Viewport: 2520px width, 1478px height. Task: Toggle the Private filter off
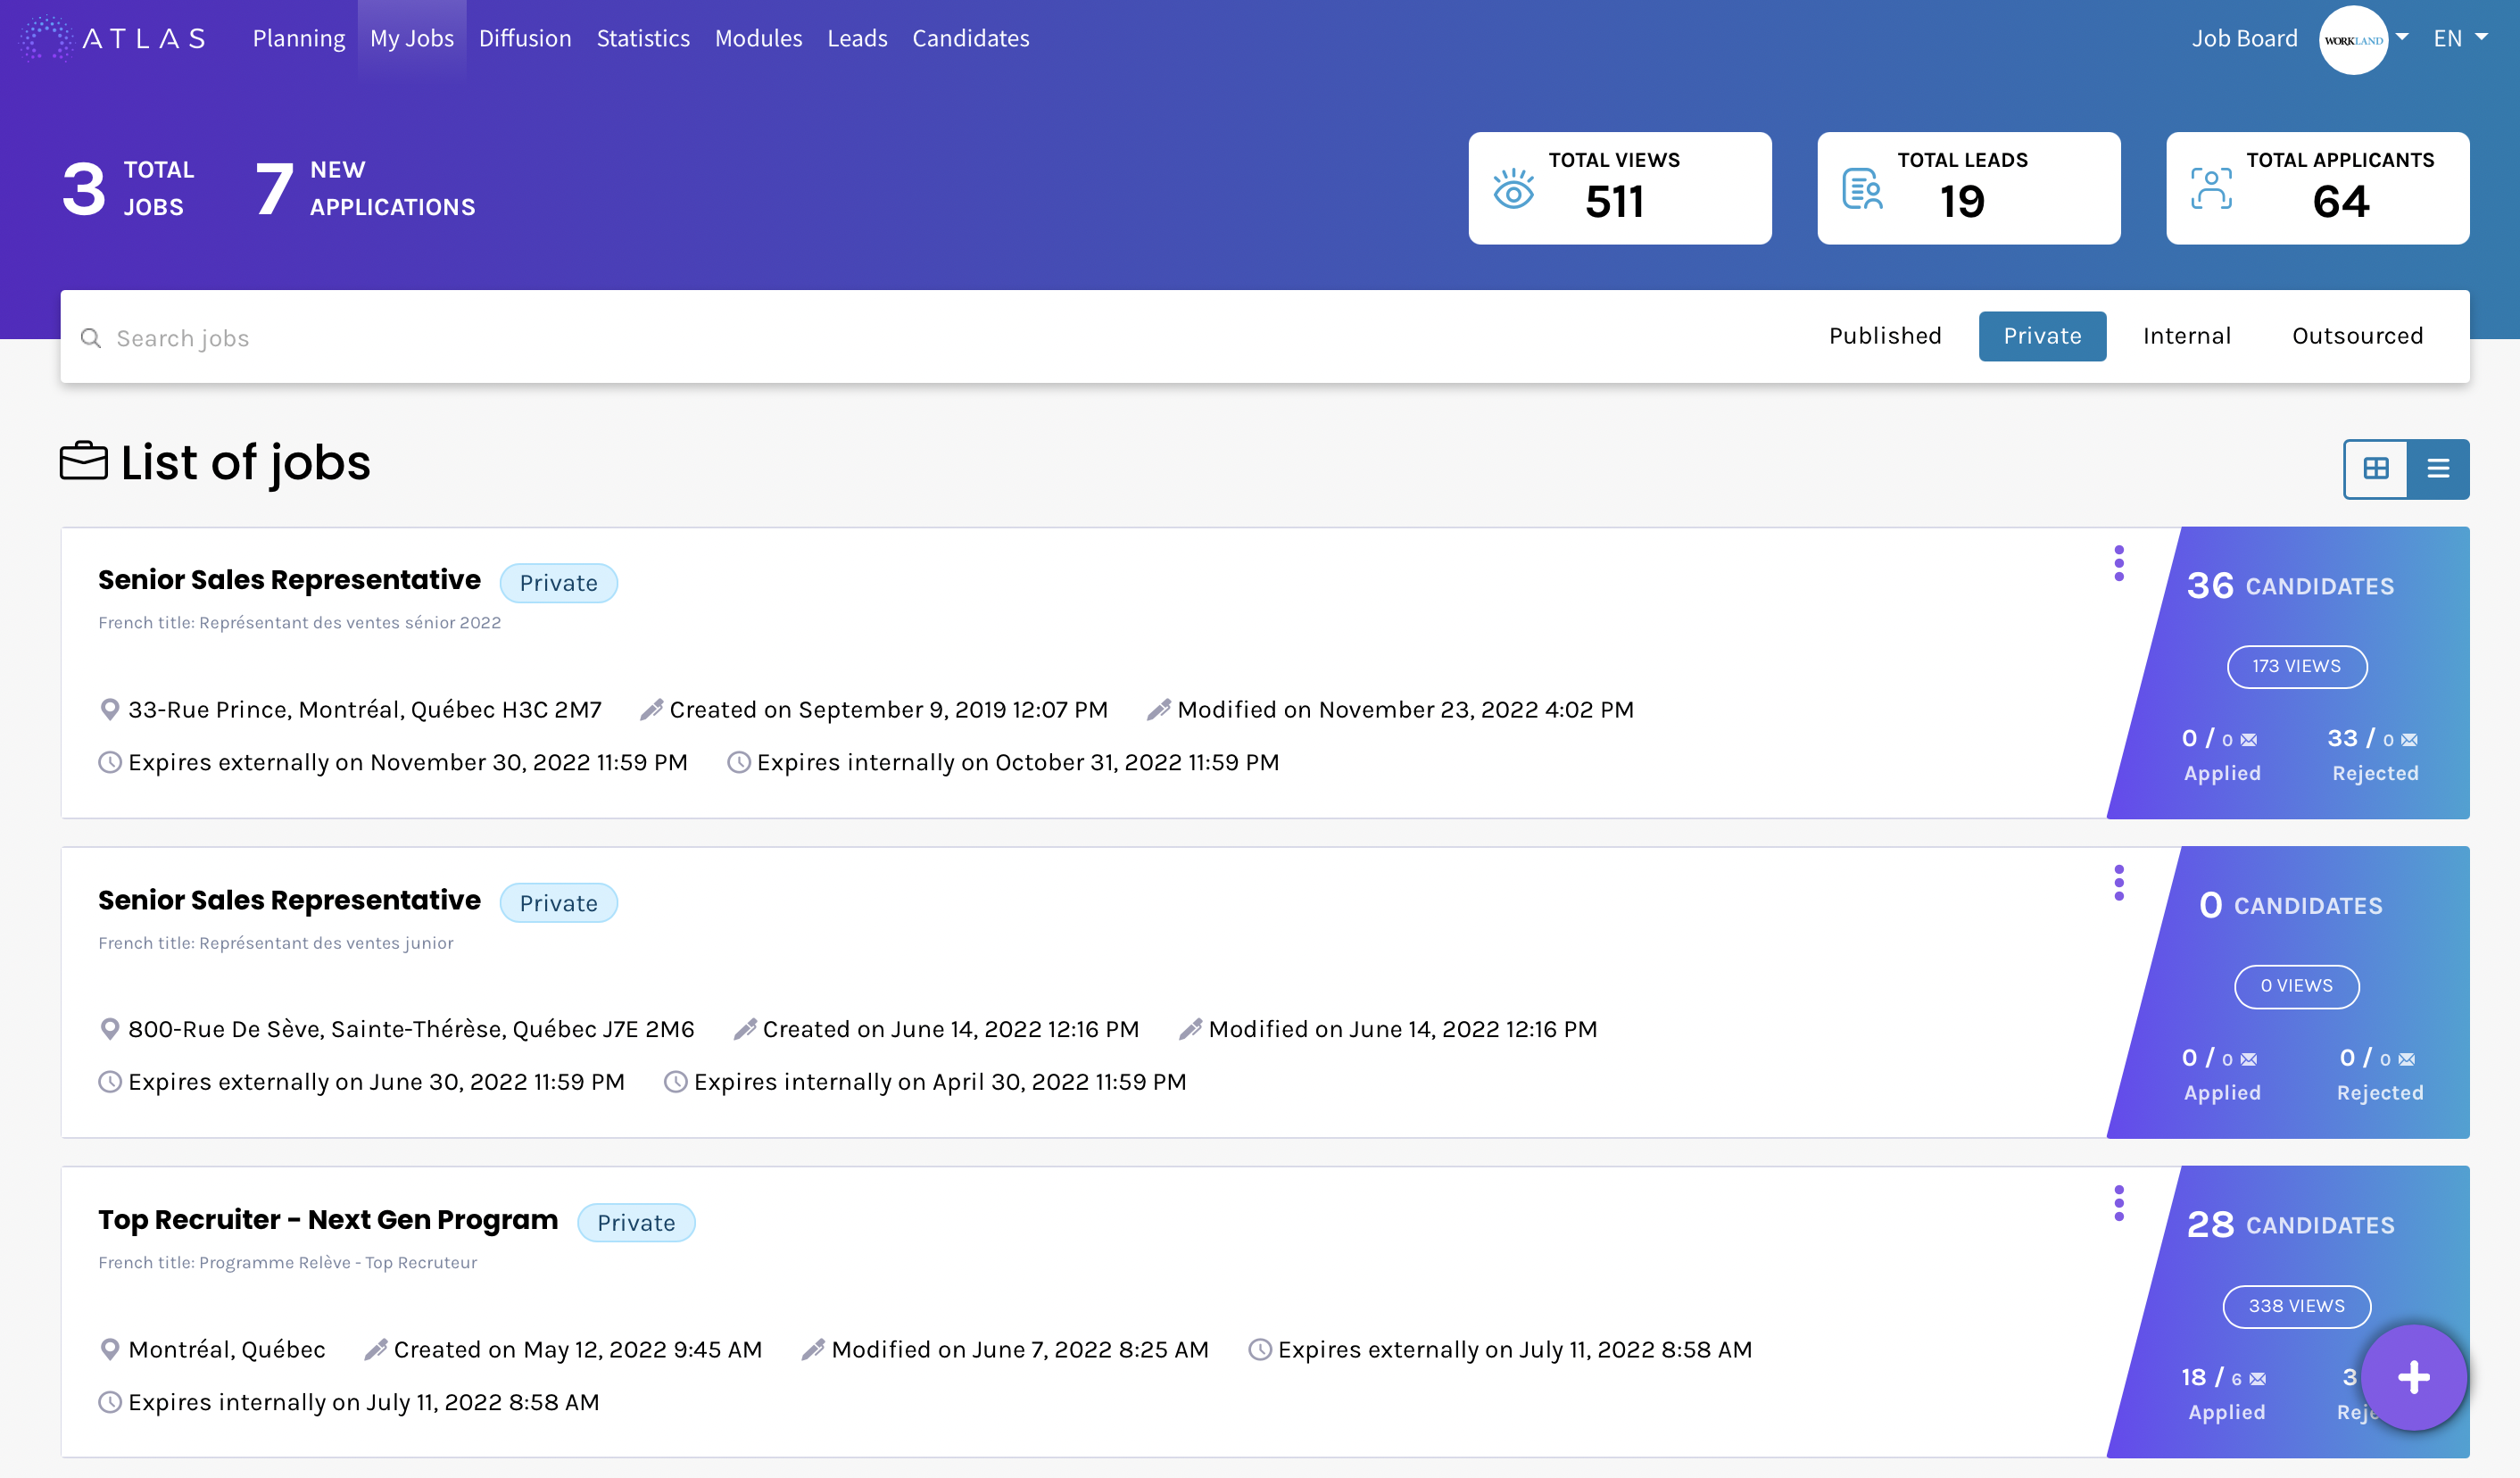[x=2041, y=336]
